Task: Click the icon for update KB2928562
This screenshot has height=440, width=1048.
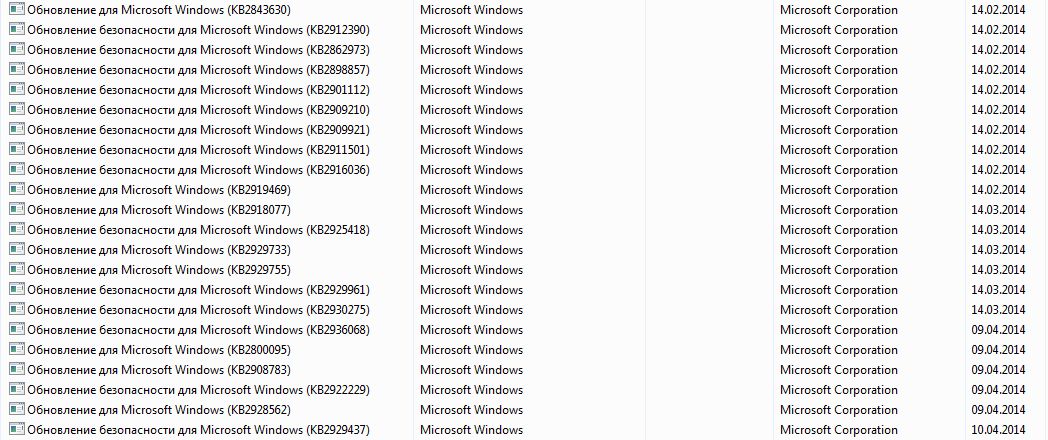Action: pos(16,410)
